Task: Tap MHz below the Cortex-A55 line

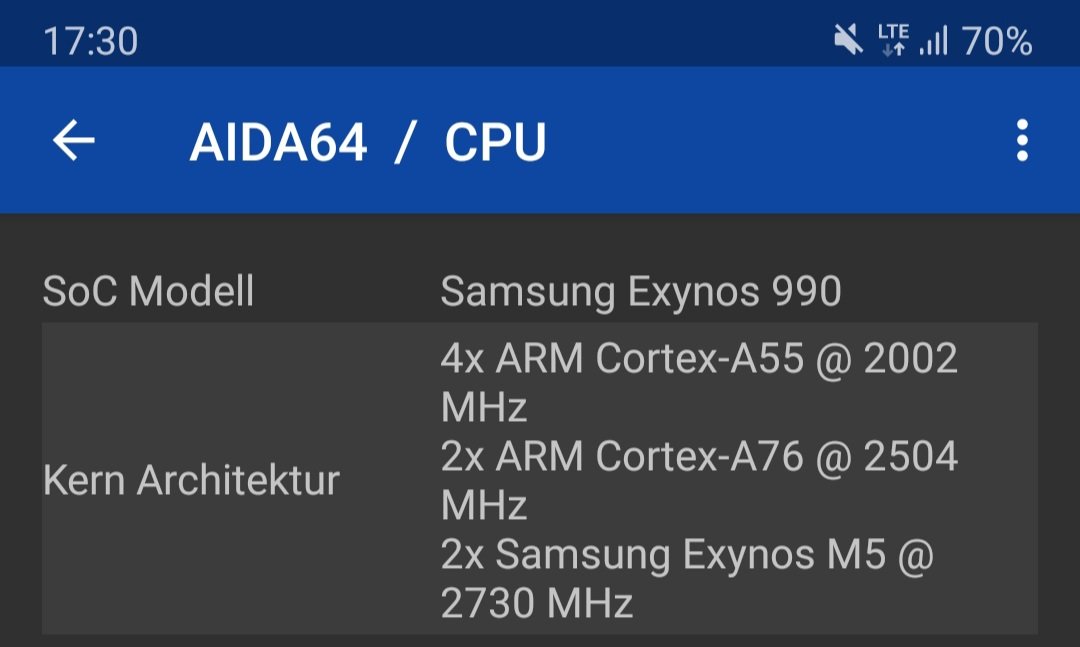Action: [484, 407]
